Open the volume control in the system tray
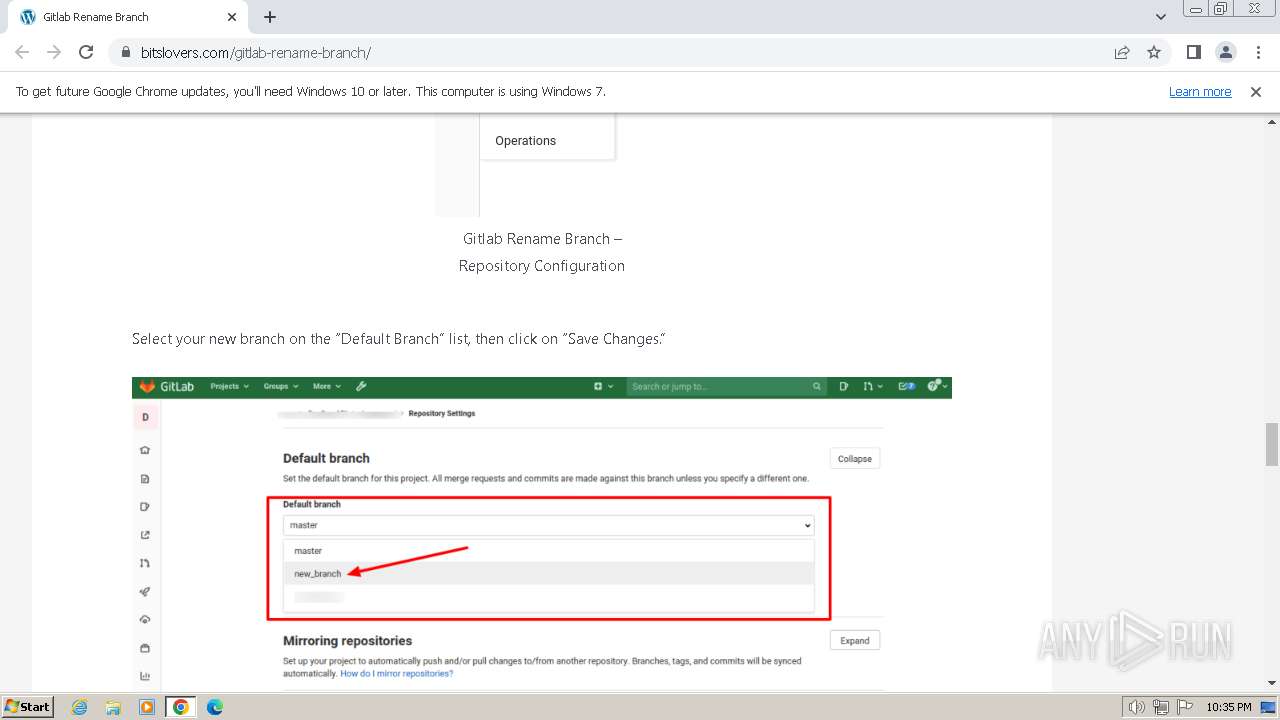 click(x=1137, y=707)
